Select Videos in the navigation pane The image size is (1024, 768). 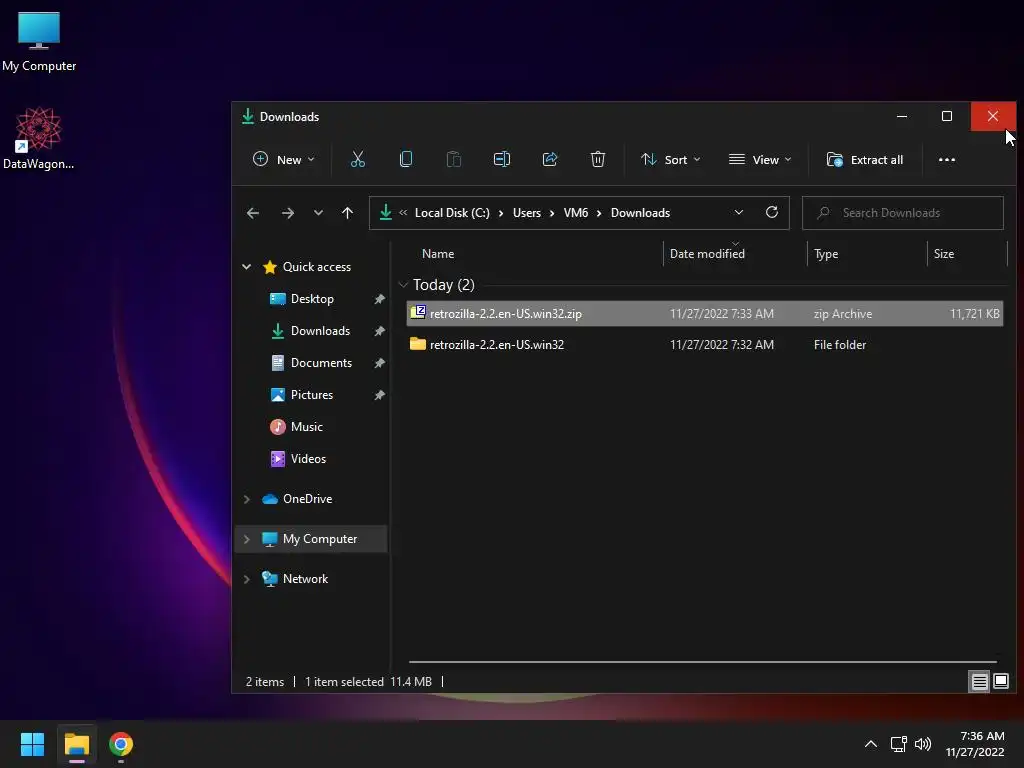click(x=308, y=459)
